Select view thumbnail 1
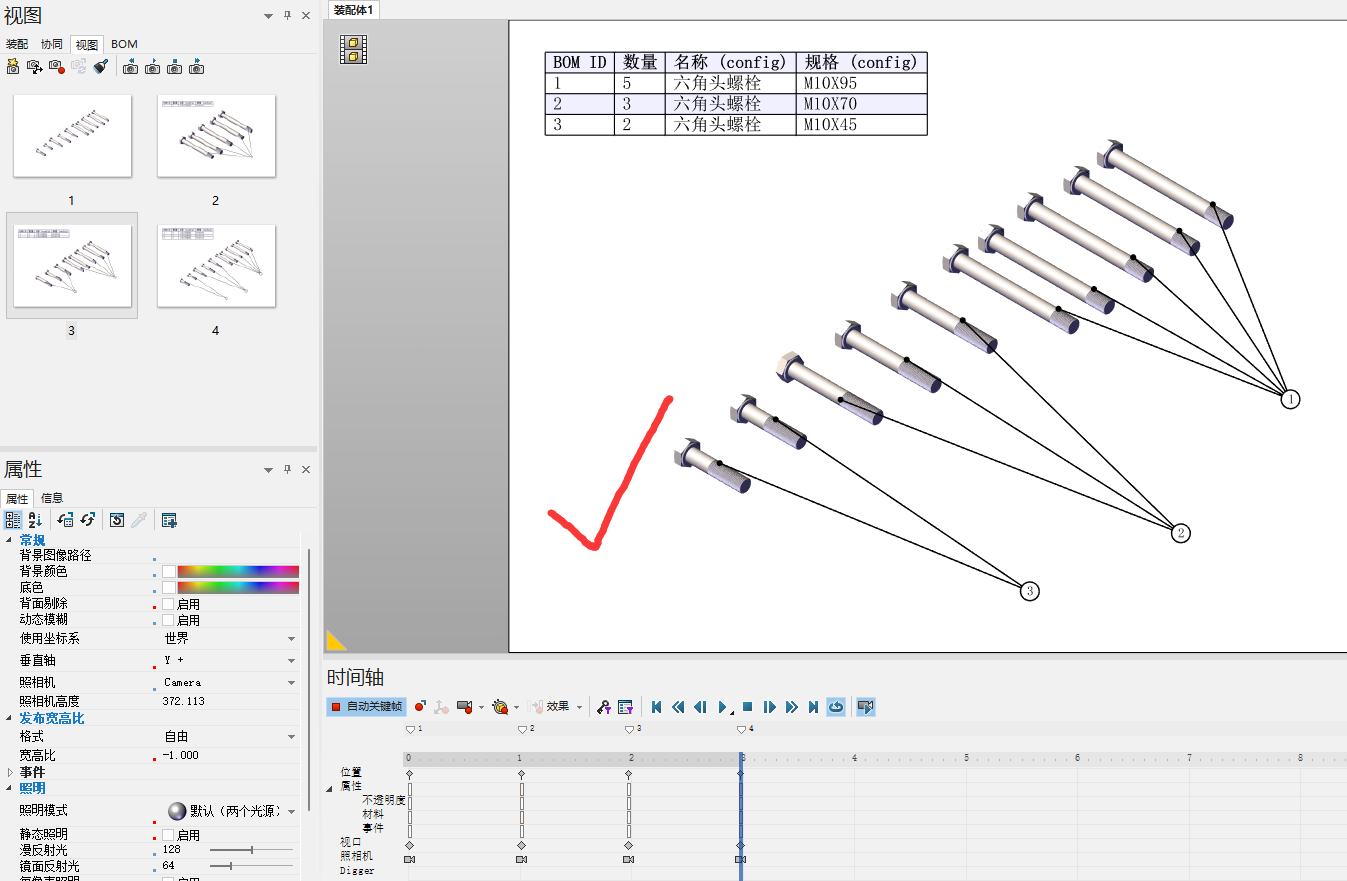Image resolution: width=1347 pixels, height=881 pixels. (72, 136)
